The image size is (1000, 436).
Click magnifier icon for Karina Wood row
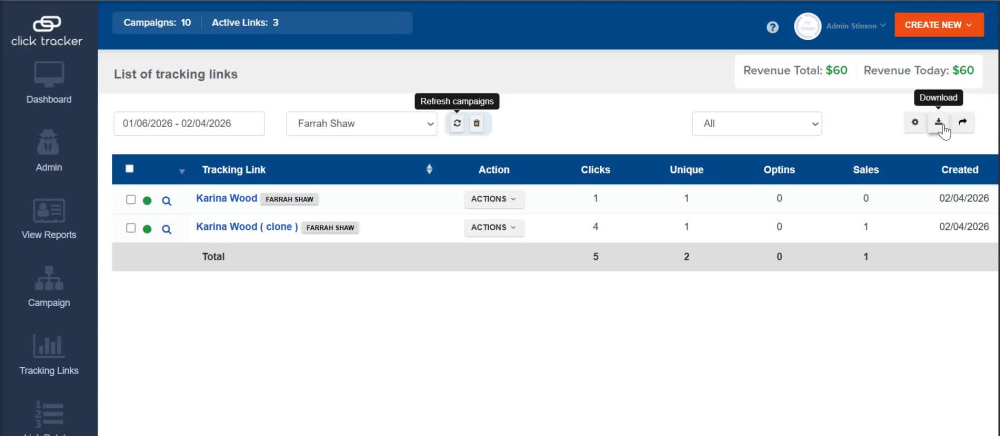[166, 201]
